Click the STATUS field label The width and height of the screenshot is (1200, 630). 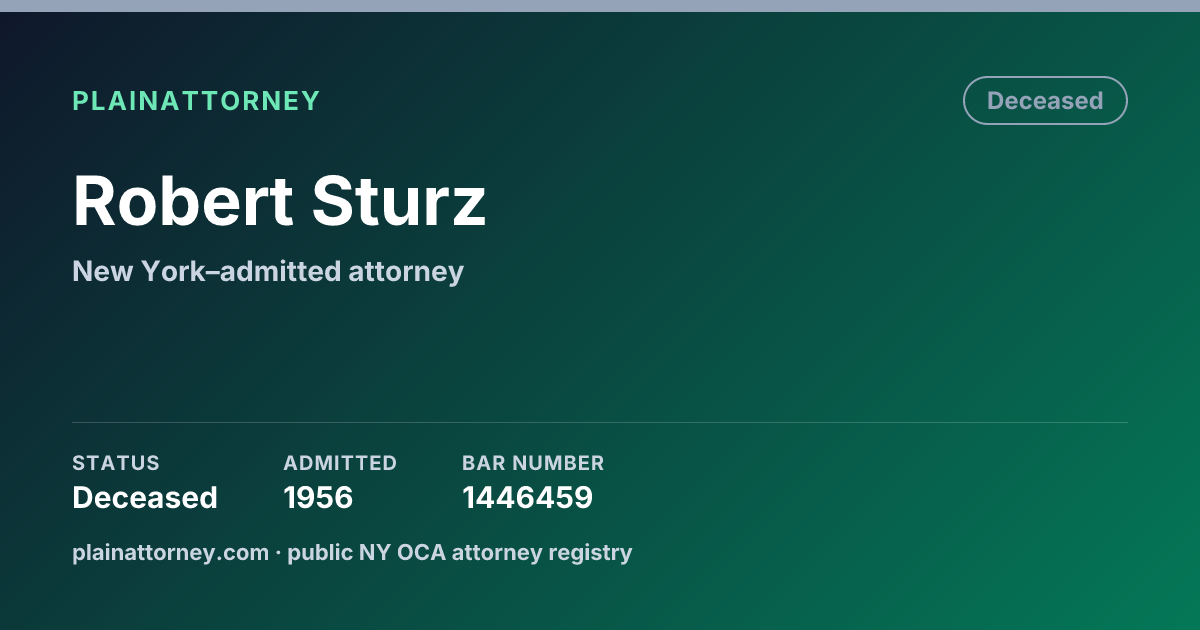116,463
